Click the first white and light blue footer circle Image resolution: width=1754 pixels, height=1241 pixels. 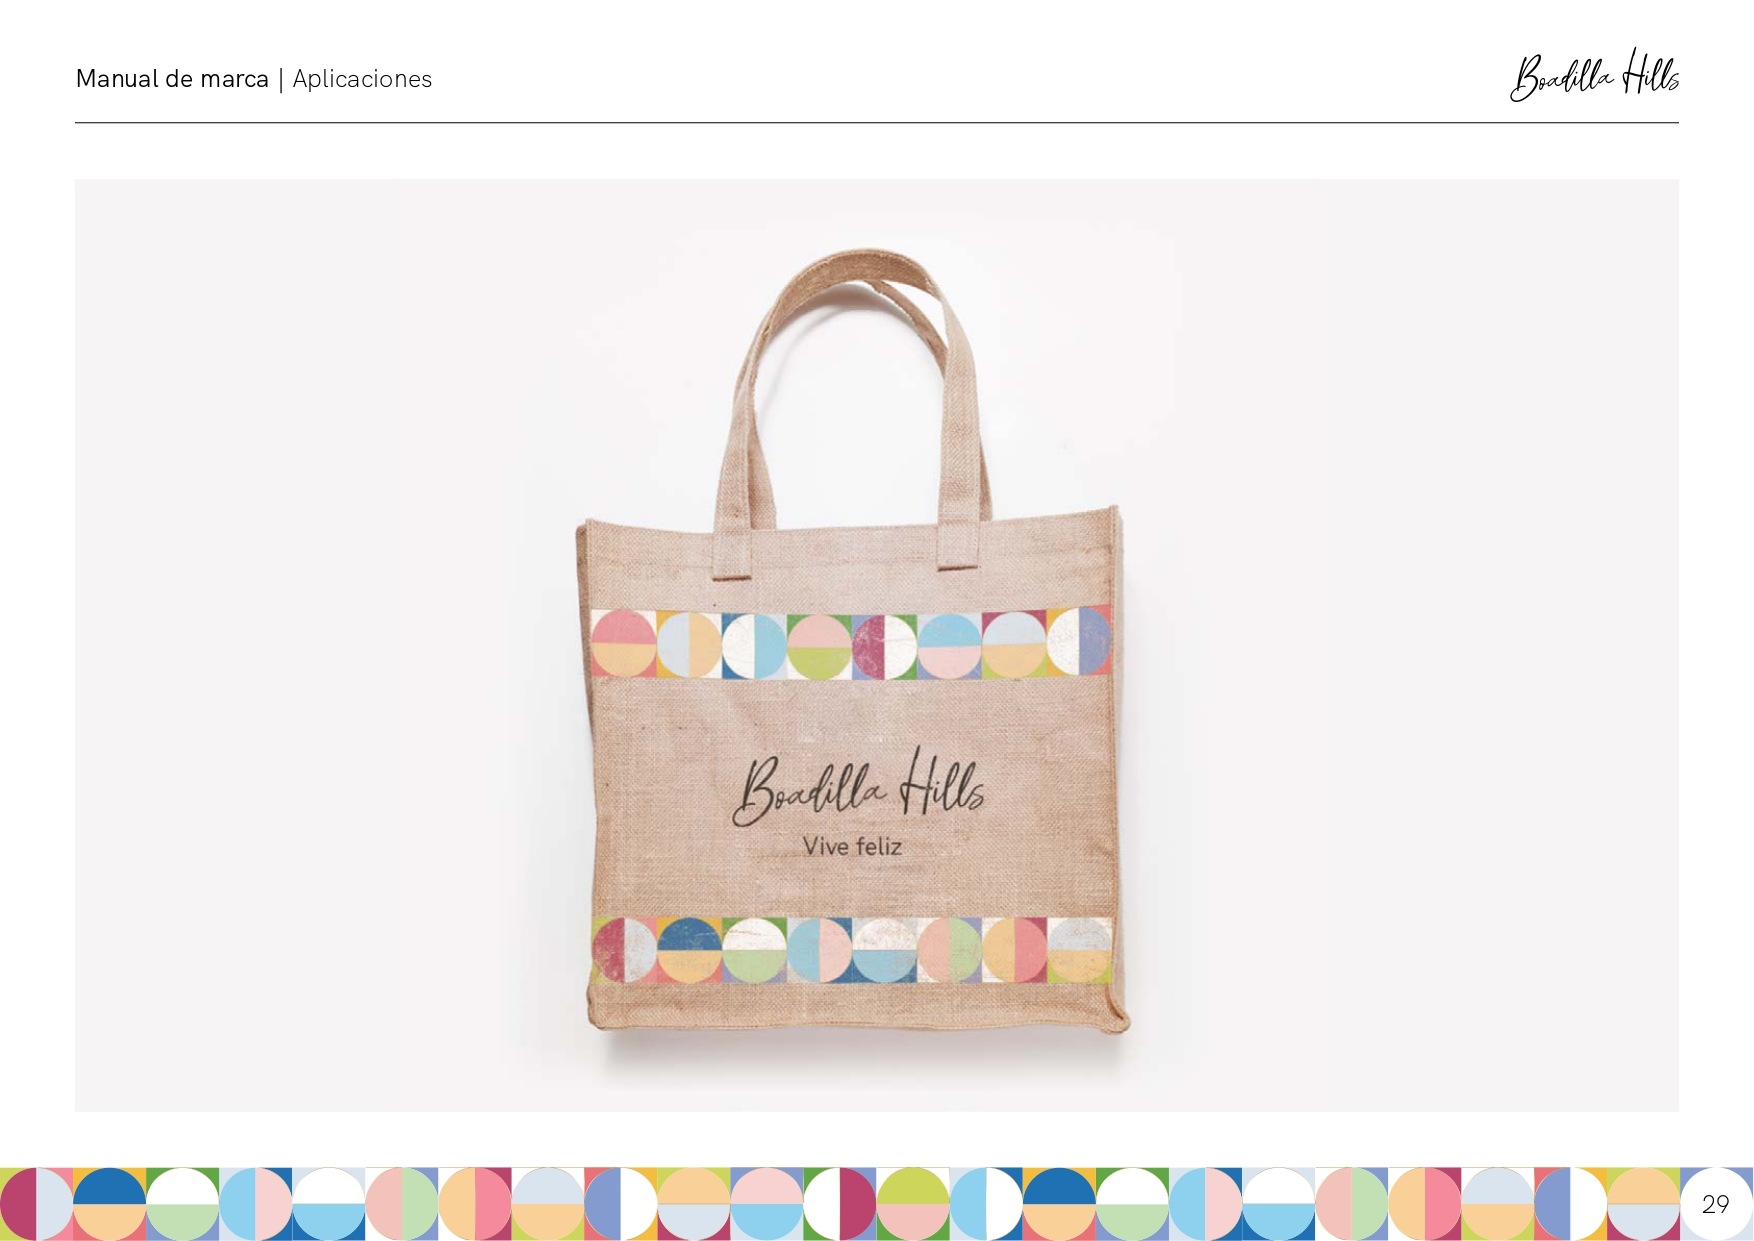click(329, 1204)
